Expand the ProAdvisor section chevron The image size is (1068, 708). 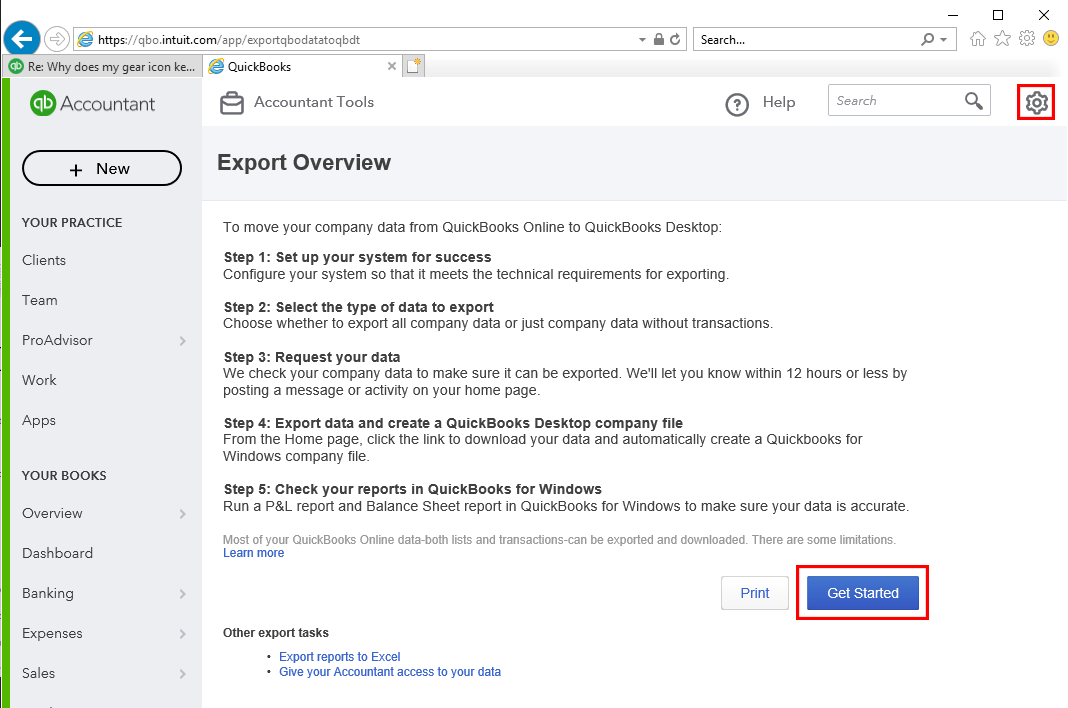pos(183,340)
